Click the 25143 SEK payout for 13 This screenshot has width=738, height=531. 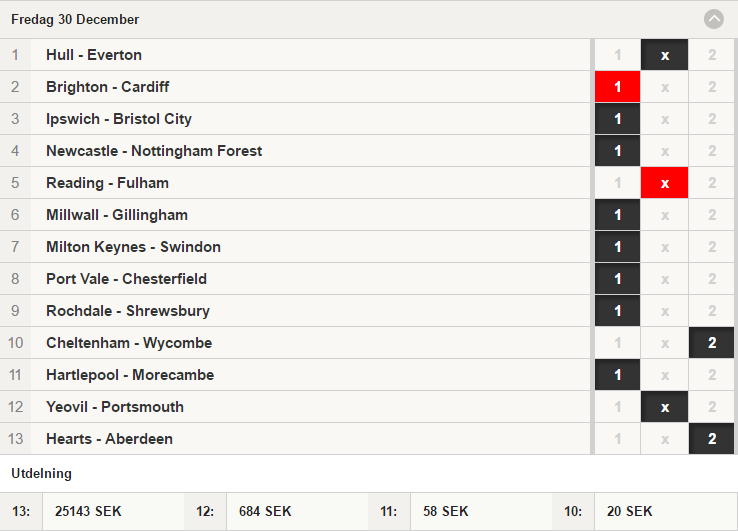click(x=88, y=511)
